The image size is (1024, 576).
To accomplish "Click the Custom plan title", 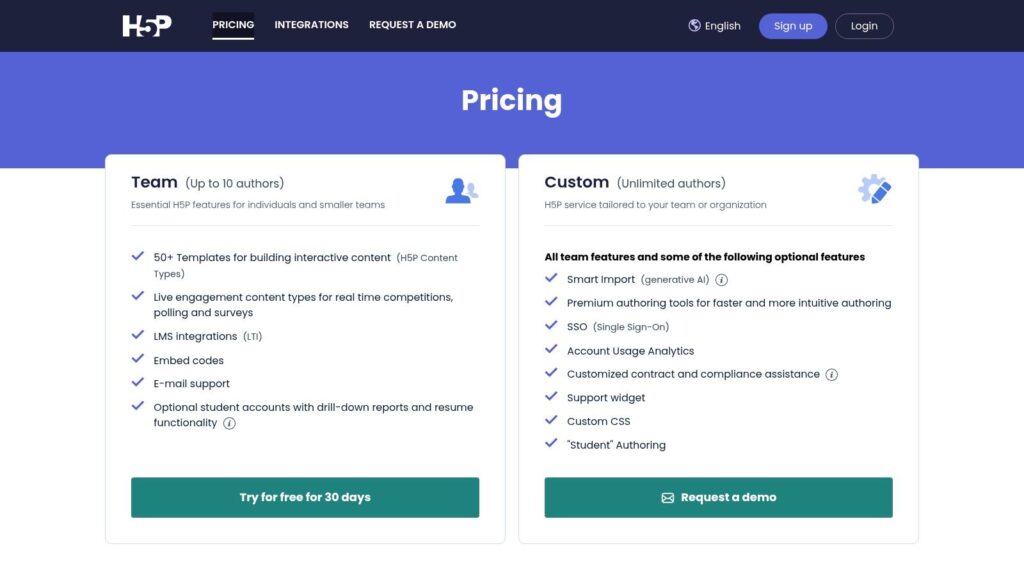I will coord(577,182).
